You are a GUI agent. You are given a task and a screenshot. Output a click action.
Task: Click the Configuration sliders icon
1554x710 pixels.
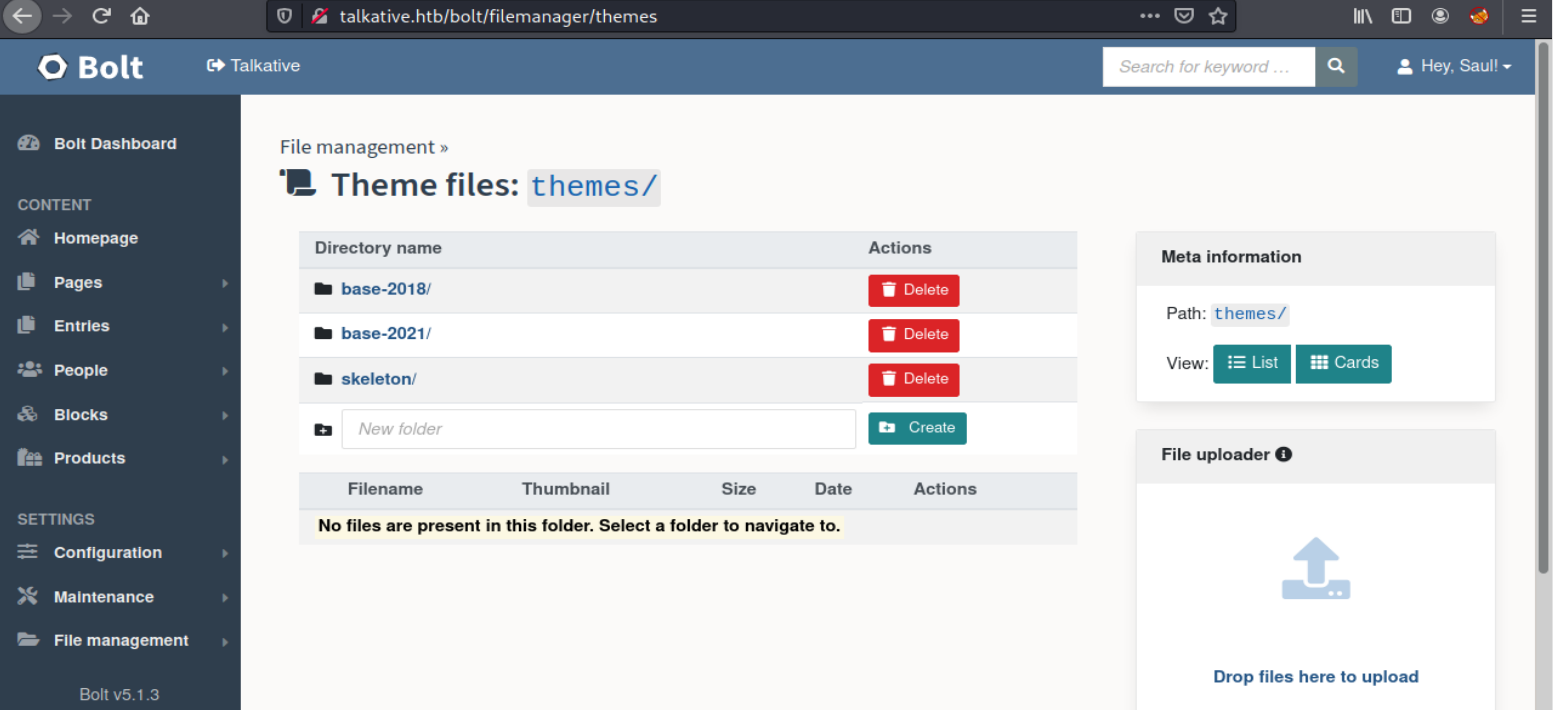pyautogui.click(x=27, y=552)
